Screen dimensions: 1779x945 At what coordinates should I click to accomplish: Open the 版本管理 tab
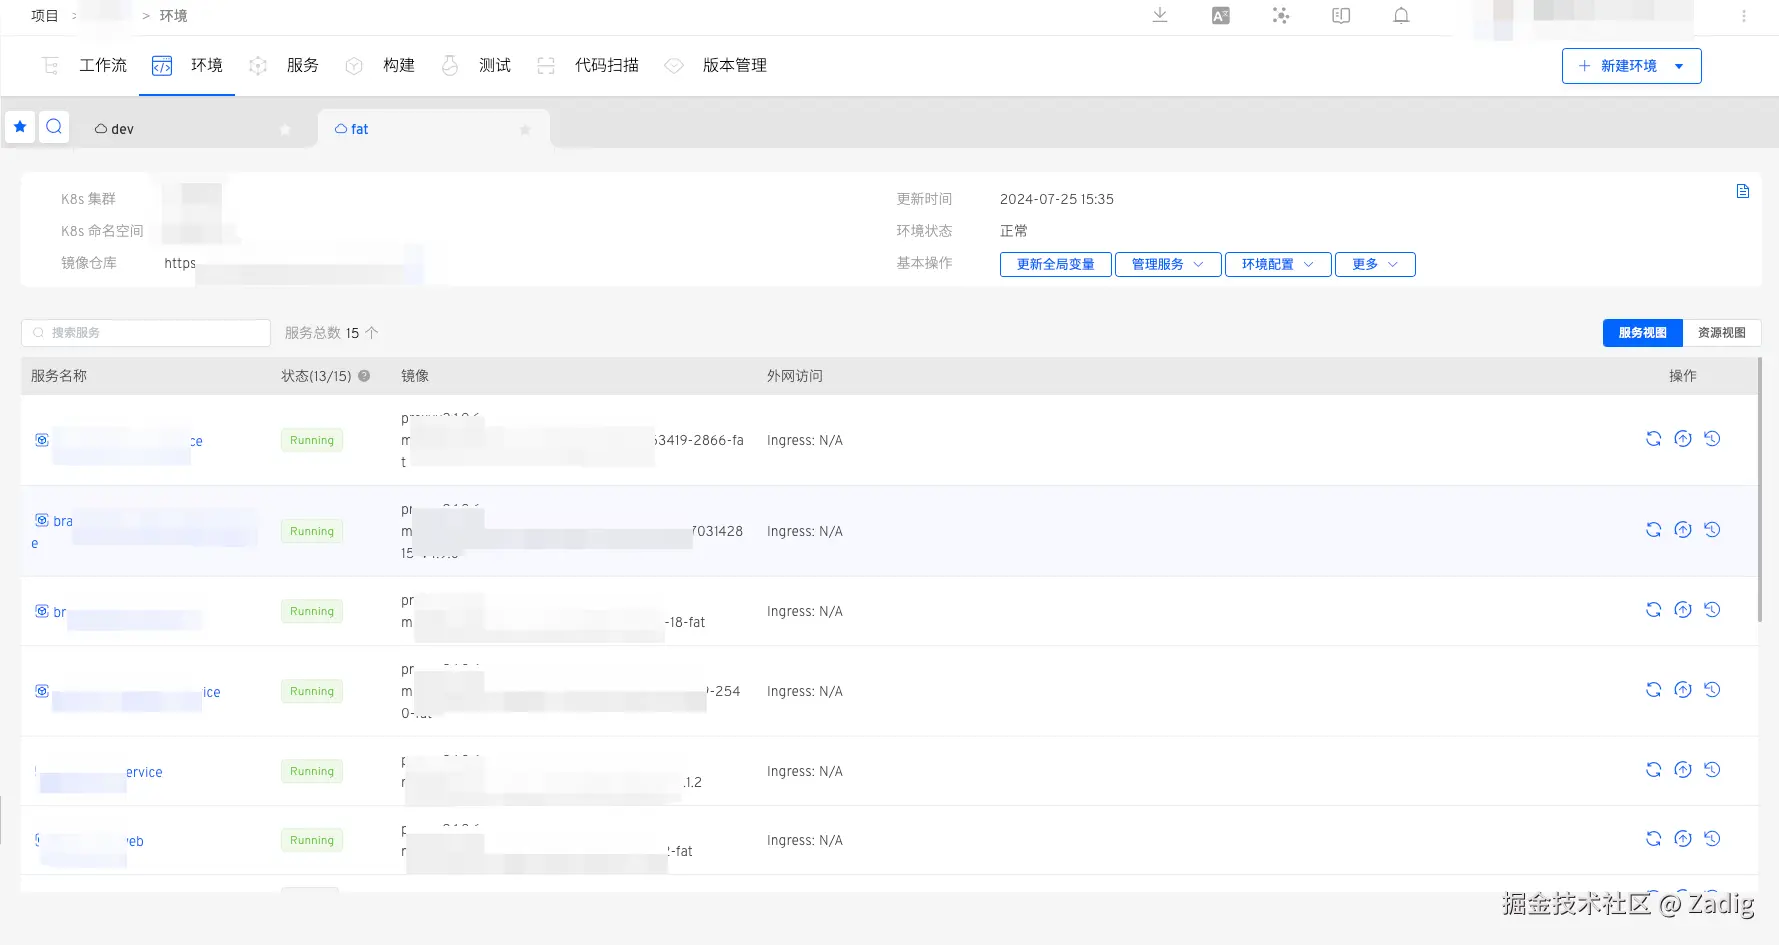pyautogui.click(x=716, y=65)
